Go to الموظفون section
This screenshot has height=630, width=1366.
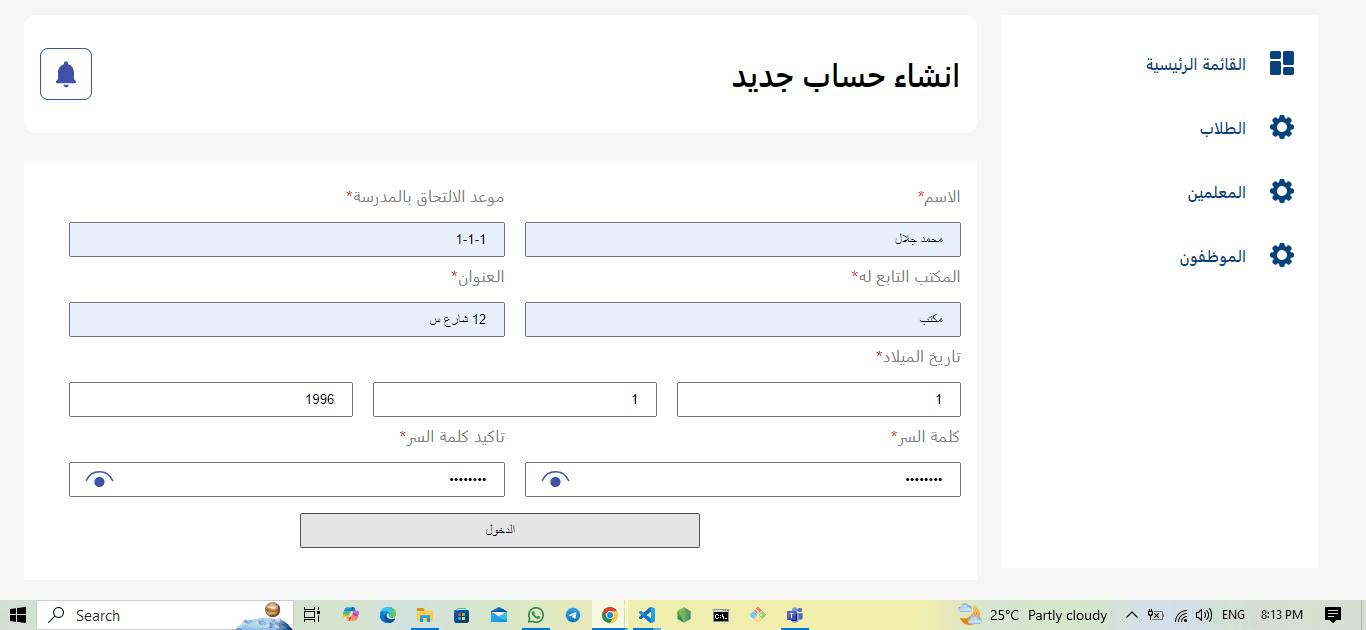pyautogui.click(x=1212, y=256)
